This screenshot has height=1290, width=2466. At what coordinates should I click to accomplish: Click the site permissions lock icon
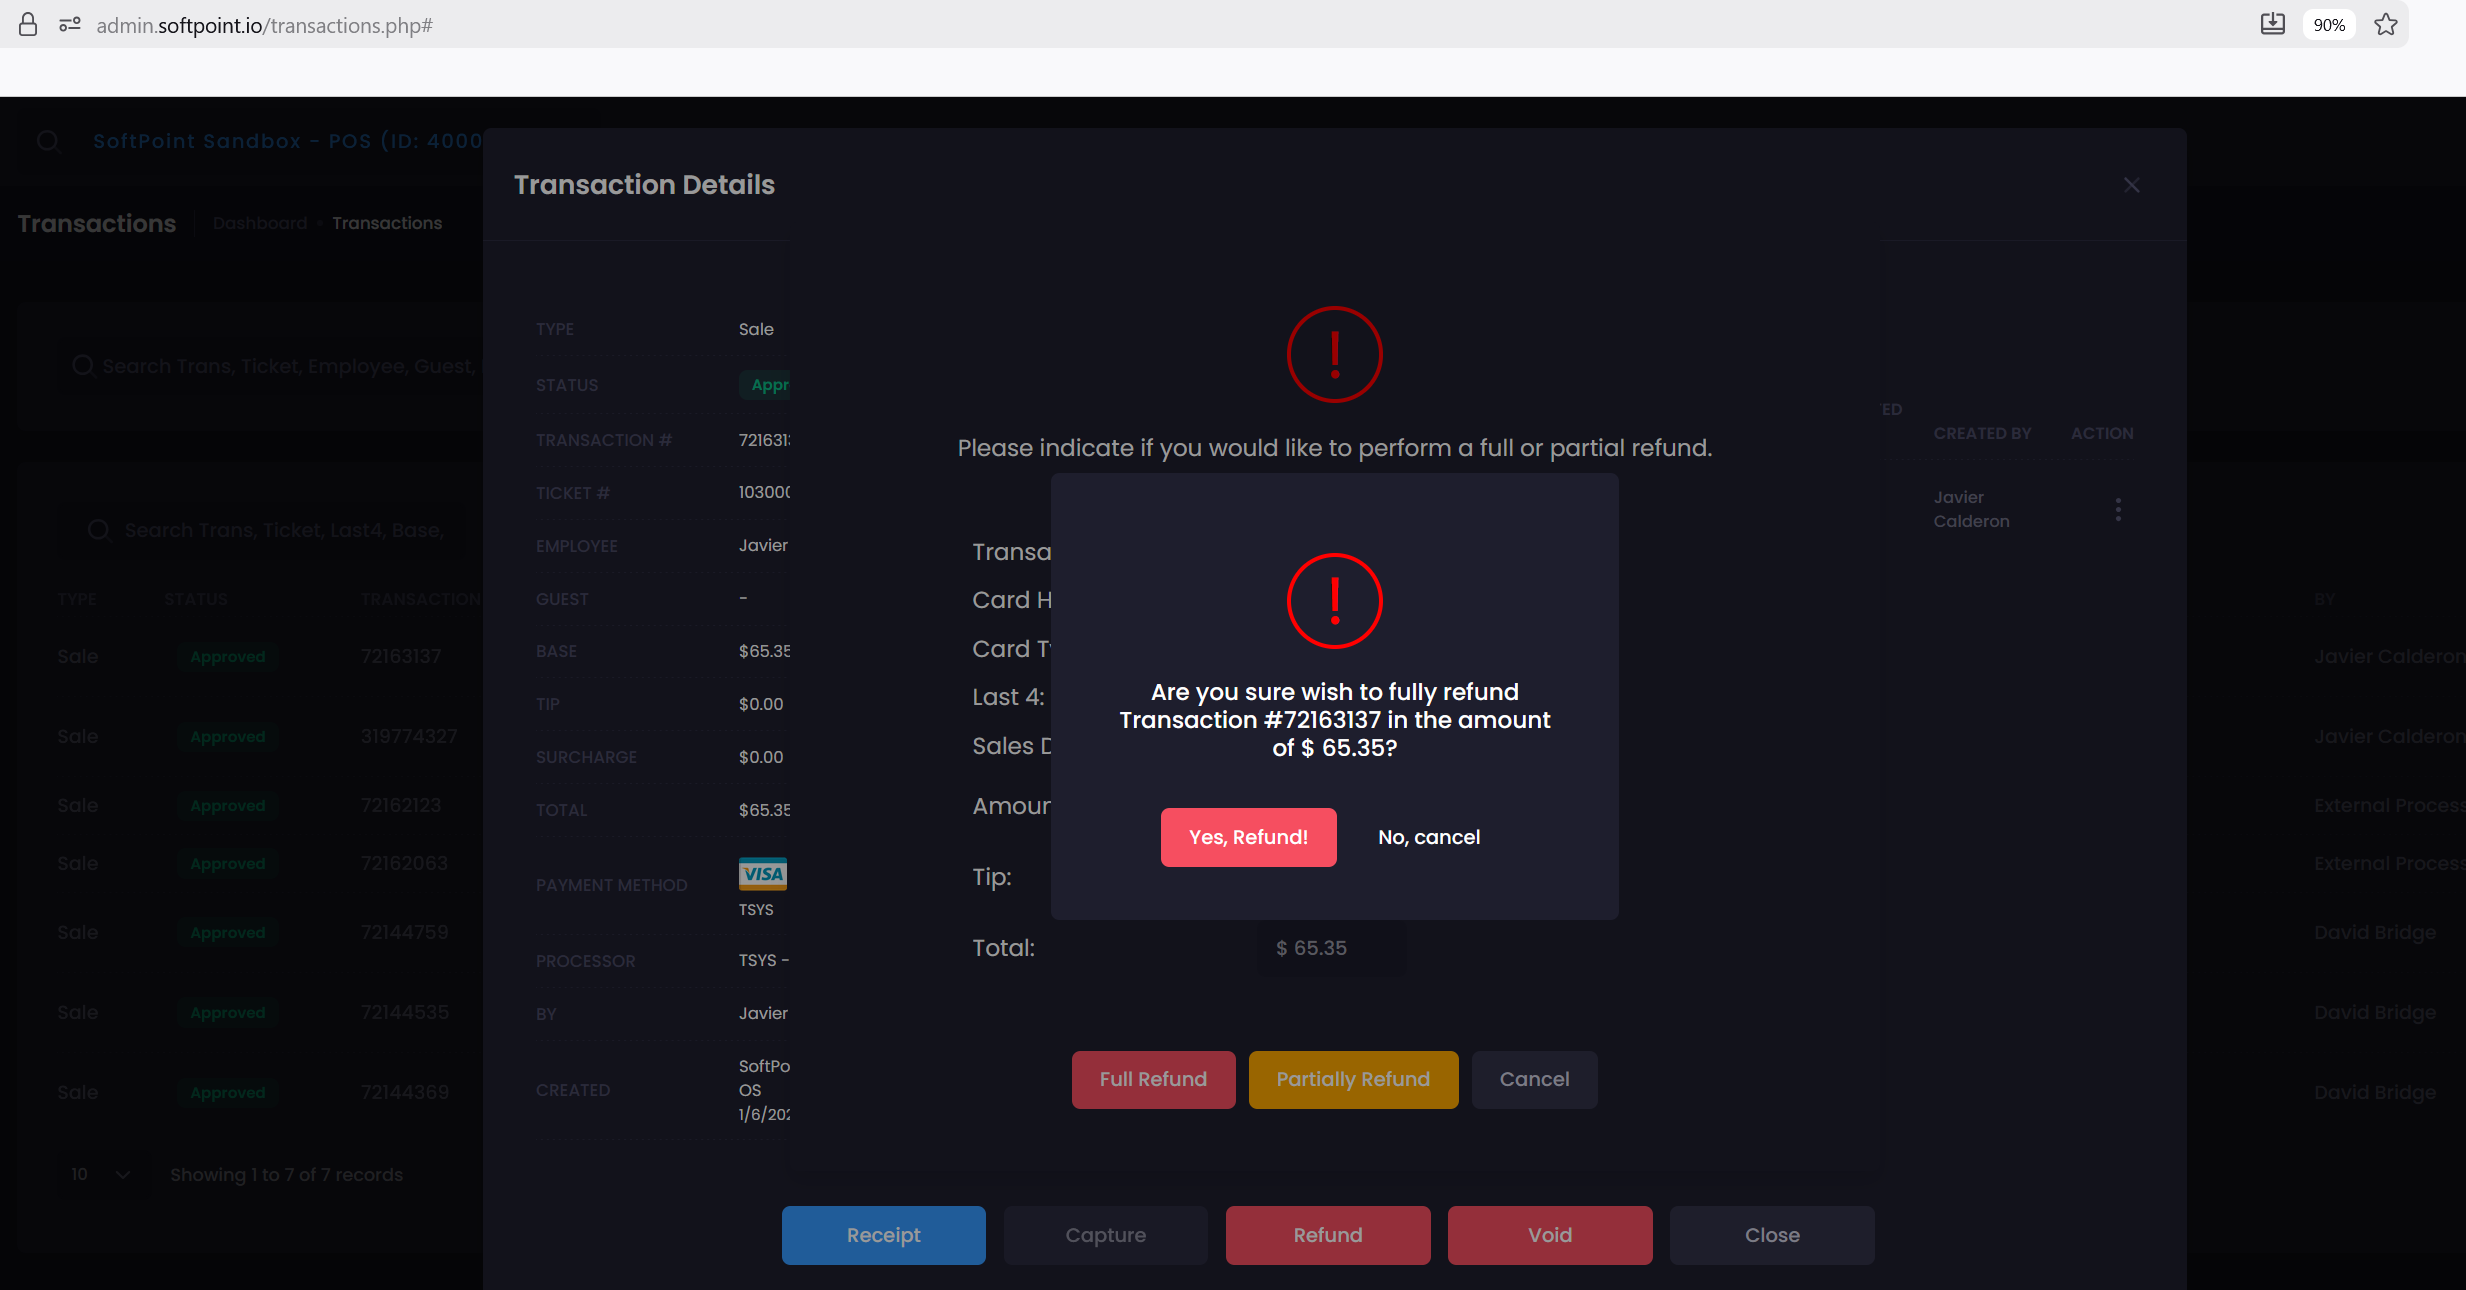[x=28, y=25]
